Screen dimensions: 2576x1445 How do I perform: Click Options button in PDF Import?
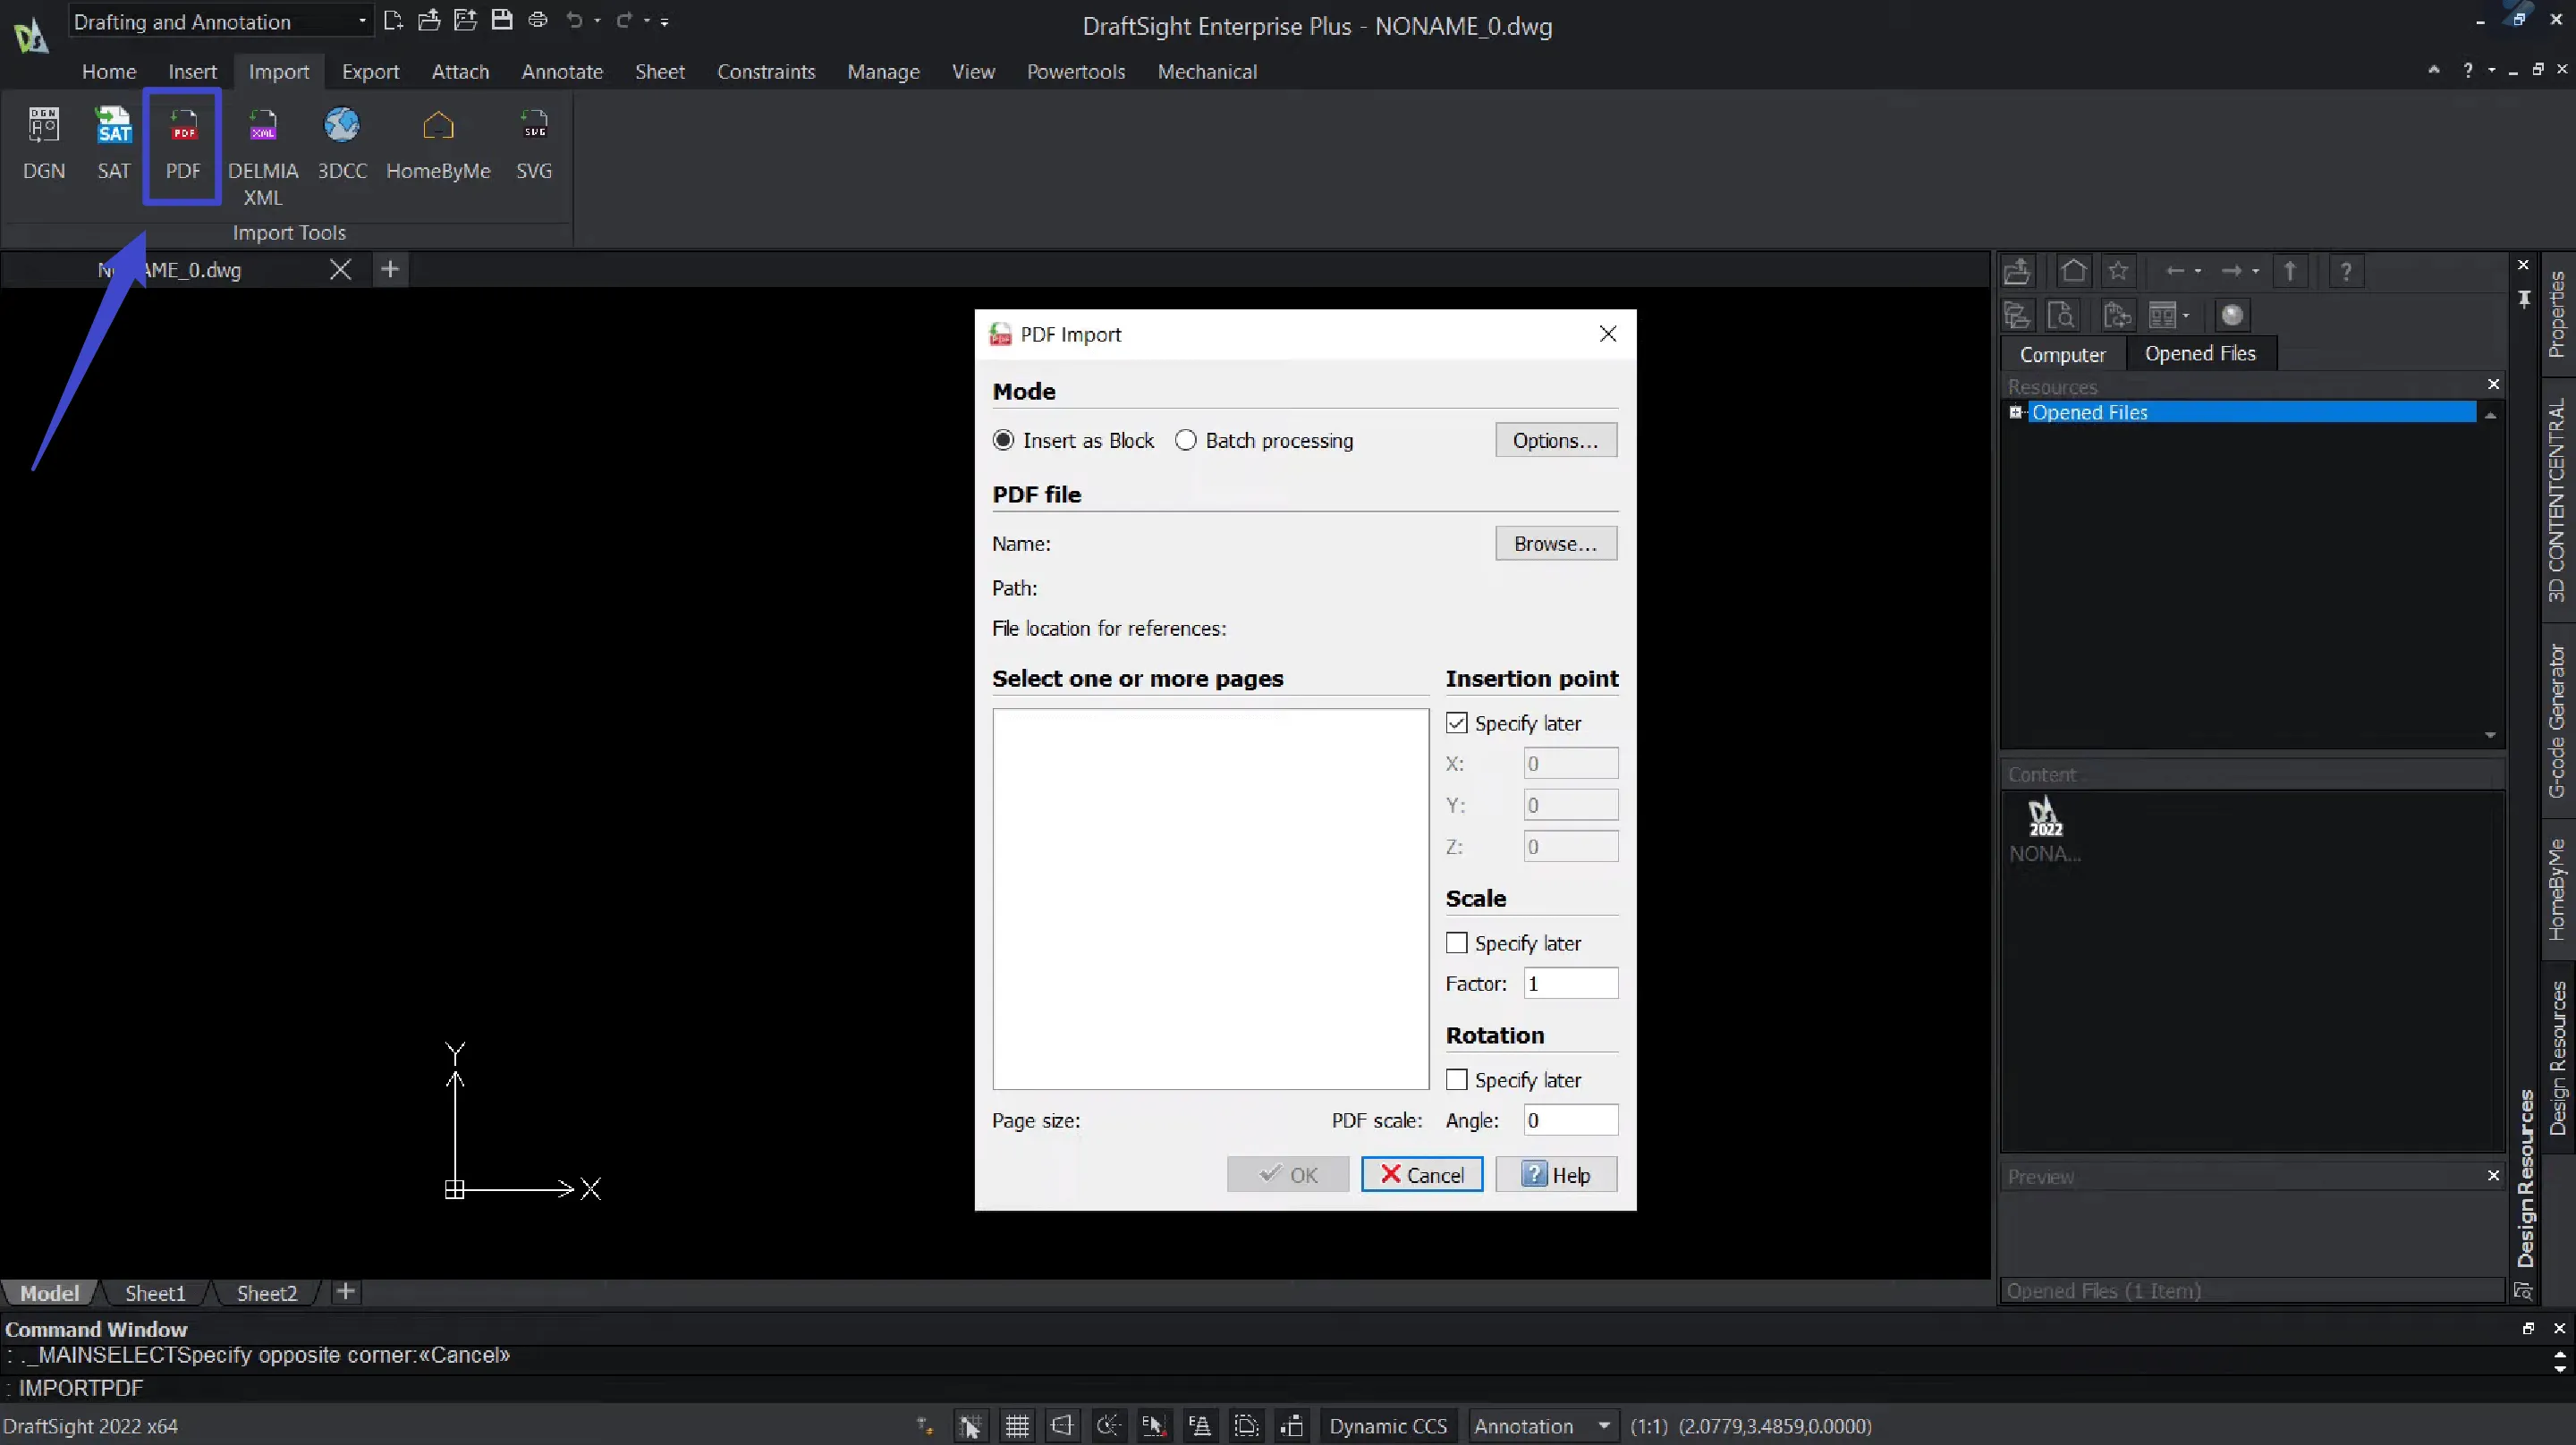1554,441
